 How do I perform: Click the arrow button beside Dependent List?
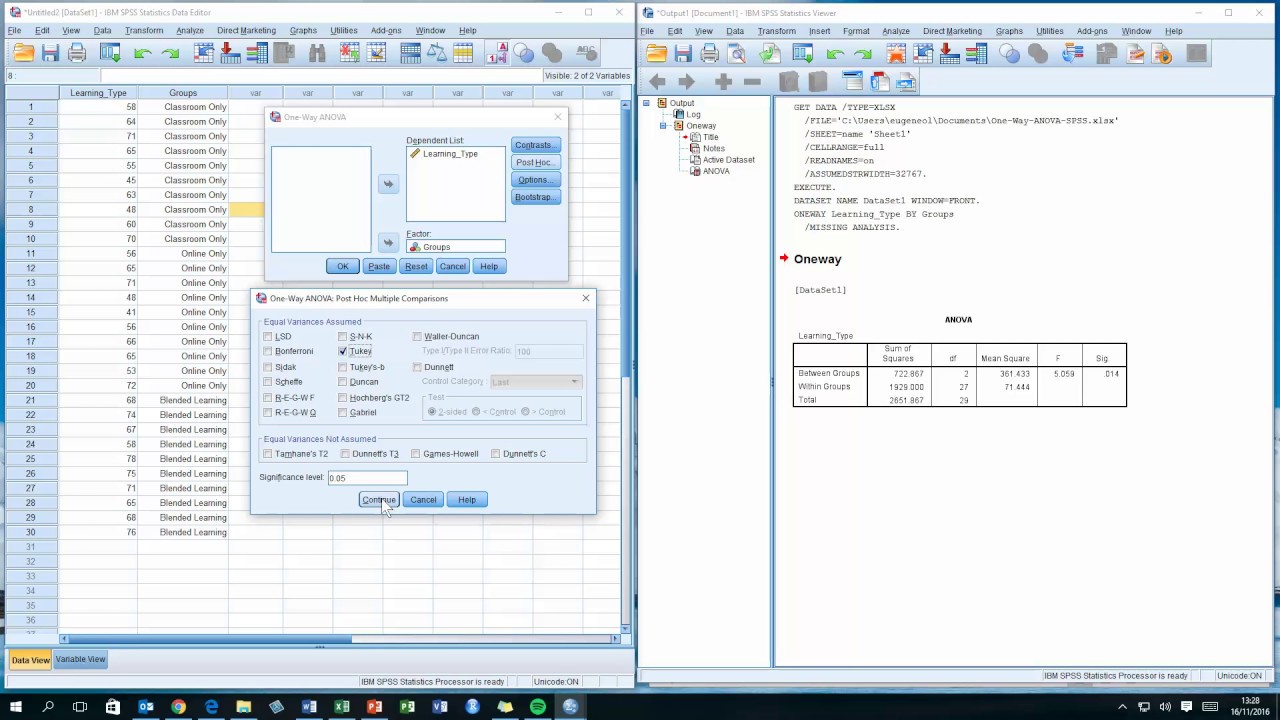coord(389,184)
